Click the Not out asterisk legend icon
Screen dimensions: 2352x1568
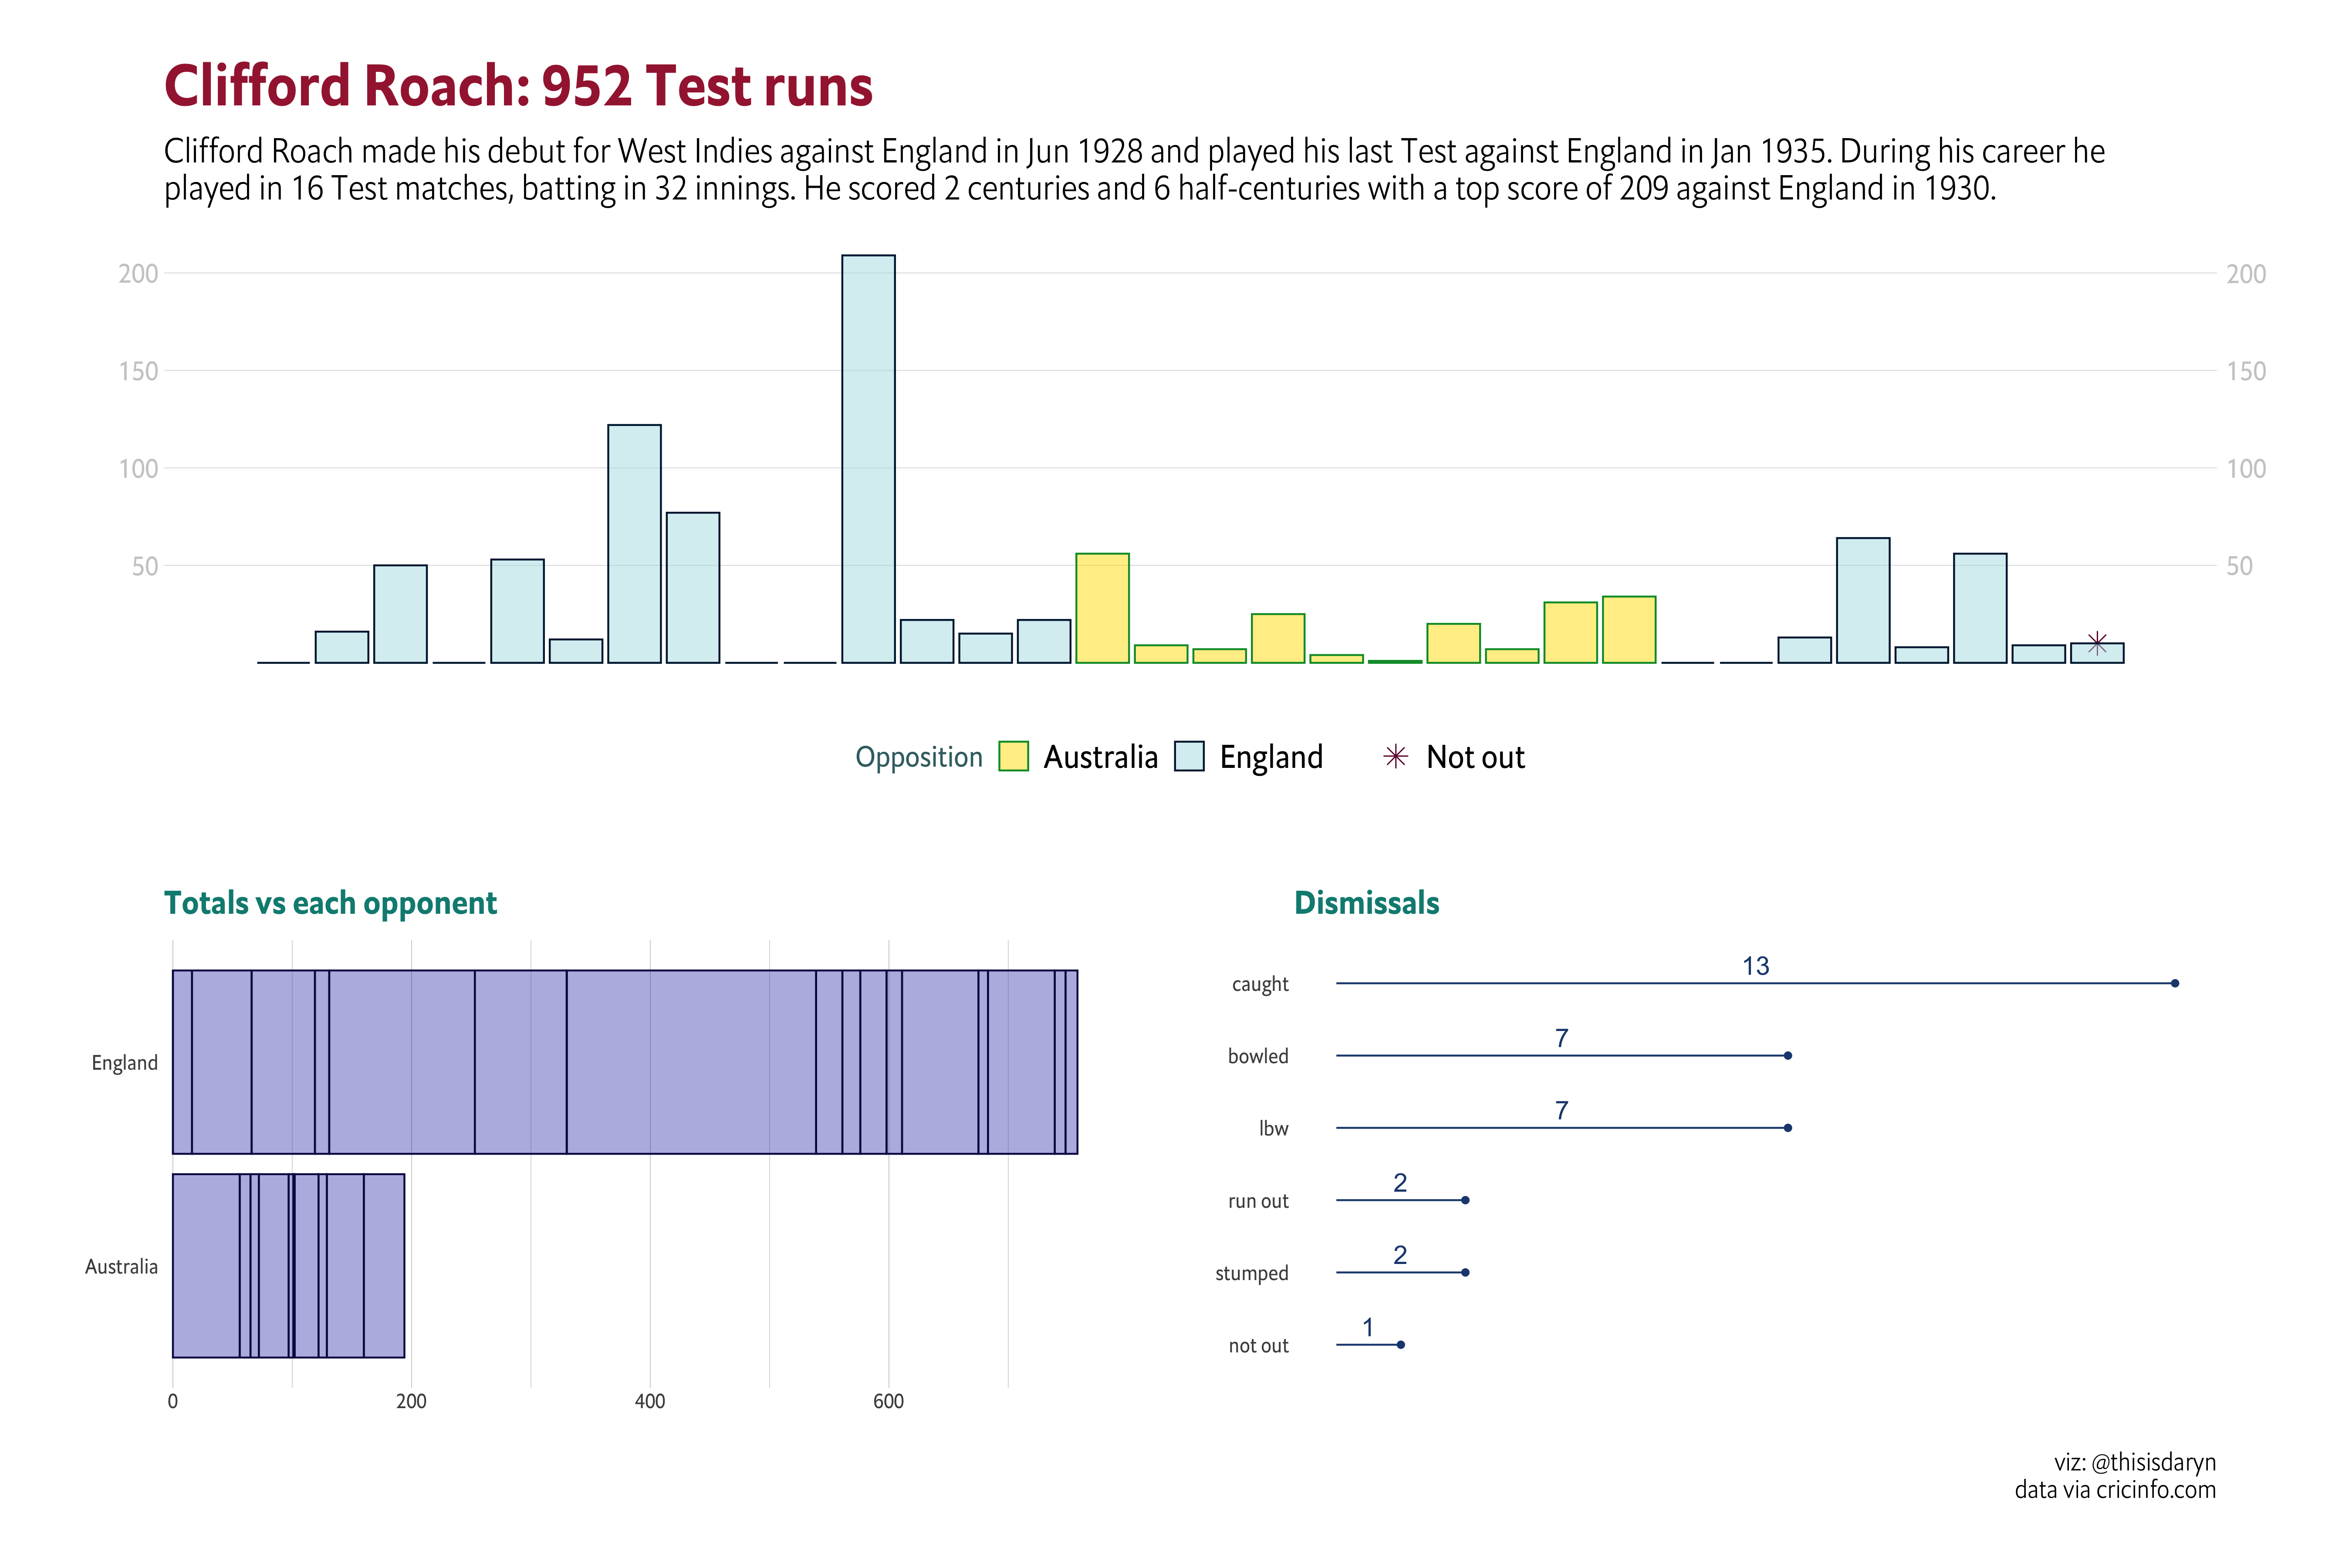[x=1395, y=756]
